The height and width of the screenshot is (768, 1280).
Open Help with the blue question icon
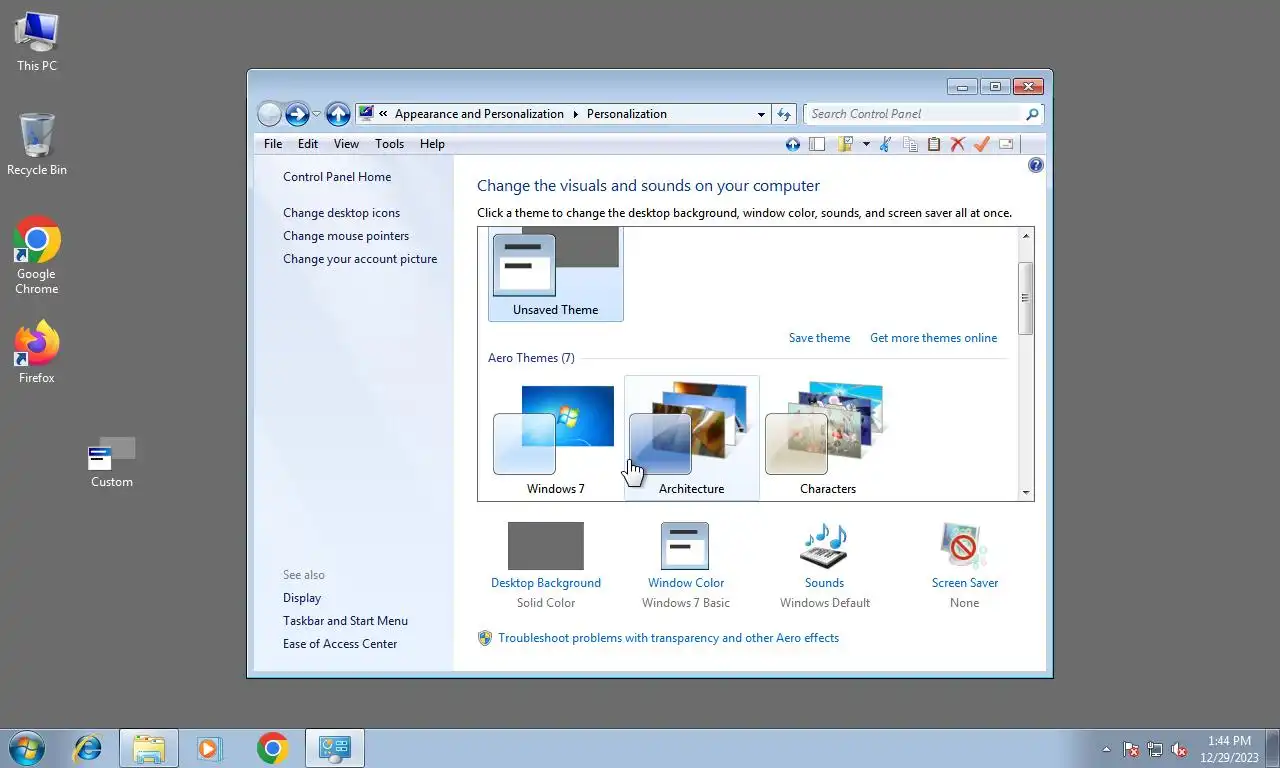pos(1036,165)
